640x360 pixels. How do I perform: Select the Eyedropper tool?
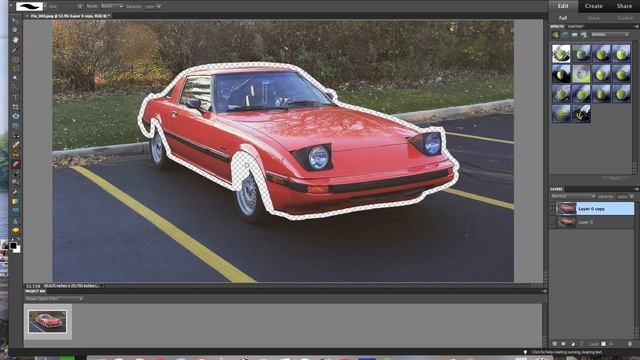tap(15, 49)
